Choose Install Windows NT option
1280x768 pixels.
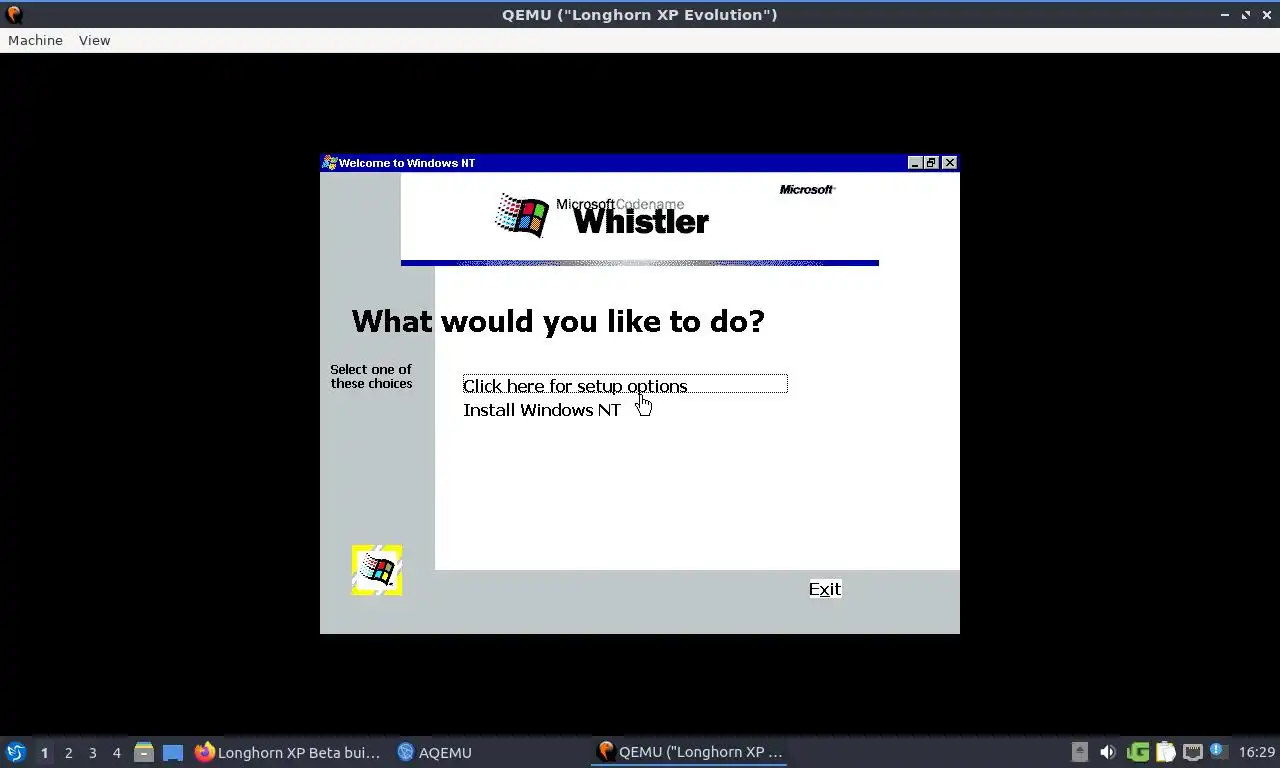tap(542, 410)
